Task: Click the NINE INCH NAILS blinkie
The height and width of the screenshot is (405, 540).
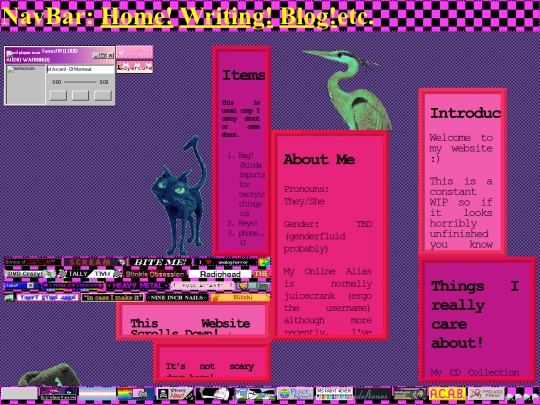Action: coord(177,298)
